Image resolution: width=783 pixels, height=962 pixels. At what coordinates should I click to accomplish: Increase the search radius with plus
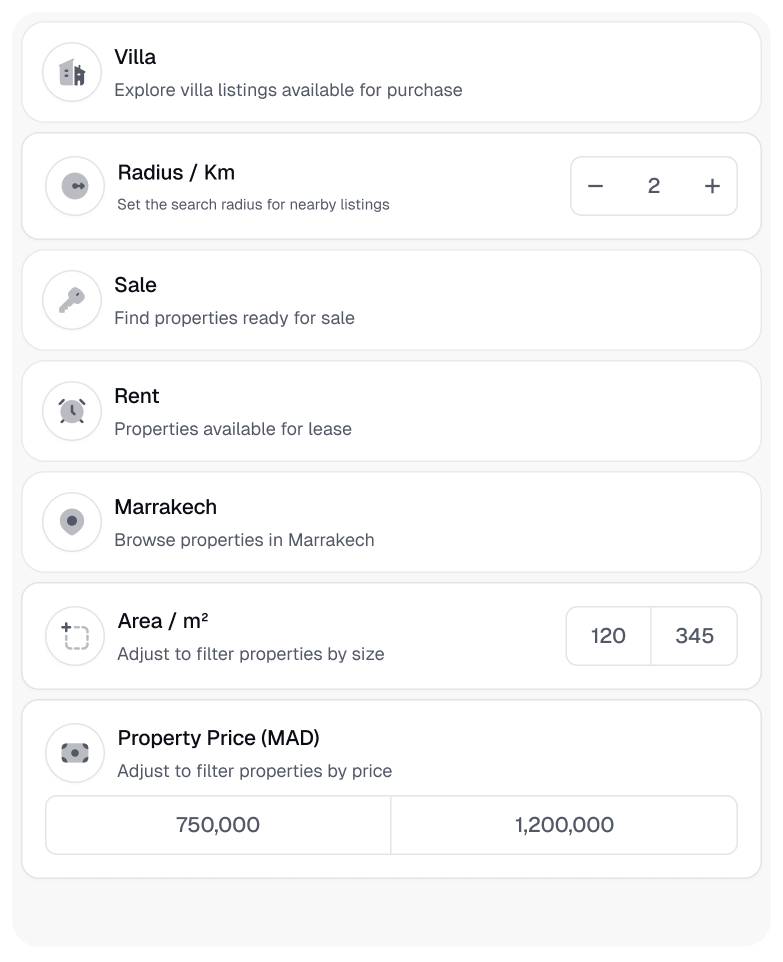[712, 186]
